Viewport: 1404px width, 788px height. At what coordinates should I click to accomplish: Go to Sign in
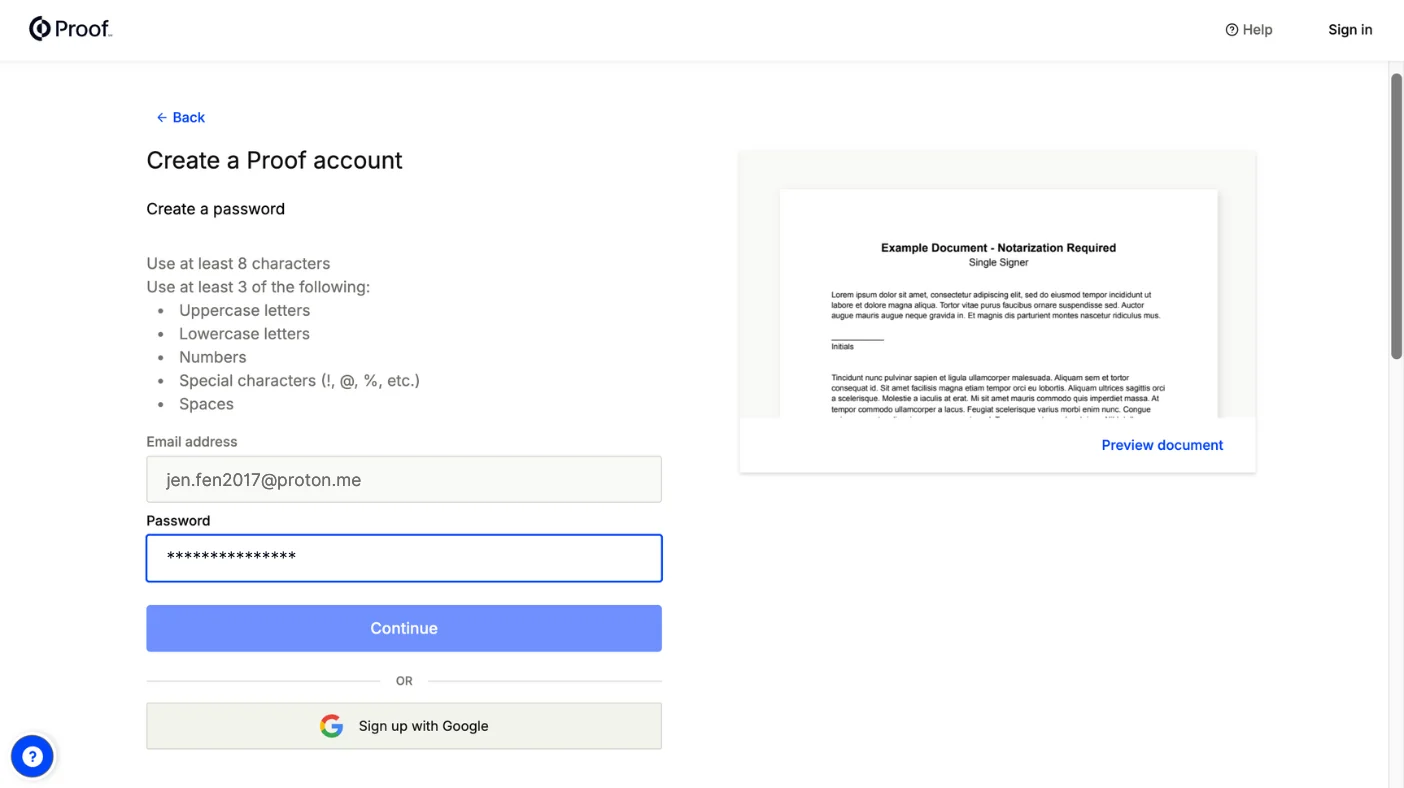pos(1350,30)
